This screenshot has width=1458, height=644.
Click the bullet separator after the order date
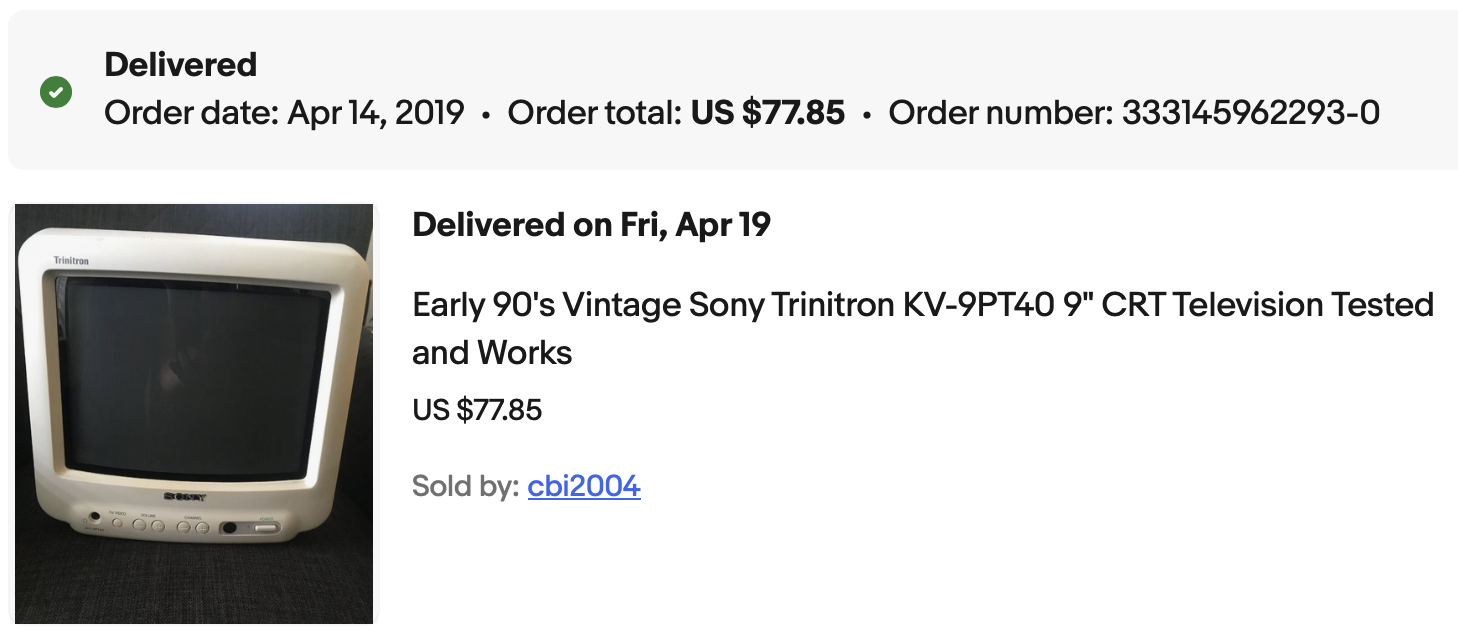[x=486, y=115]
